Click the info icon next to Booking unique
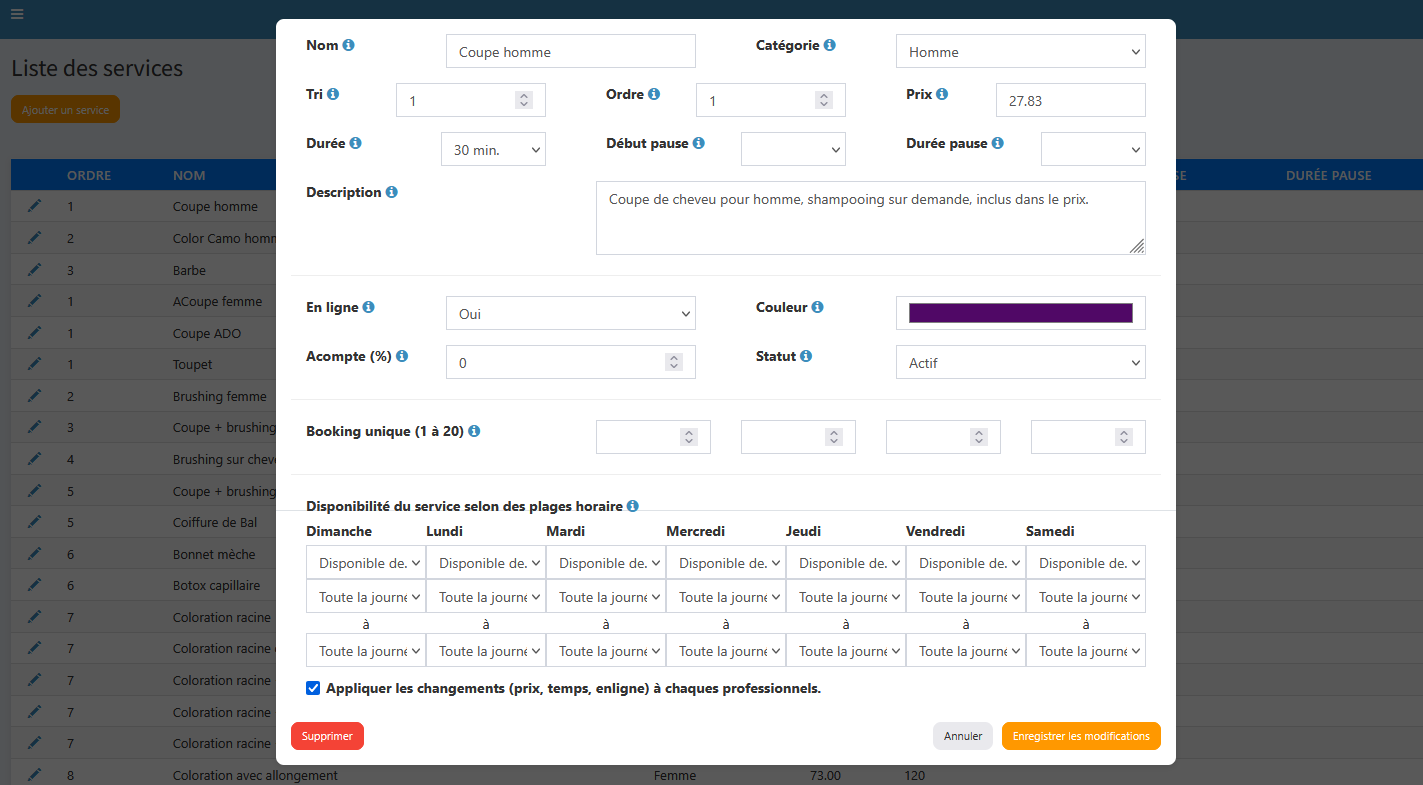The height and width of the screenshot is (785, 1423). (x=474, y=431)
